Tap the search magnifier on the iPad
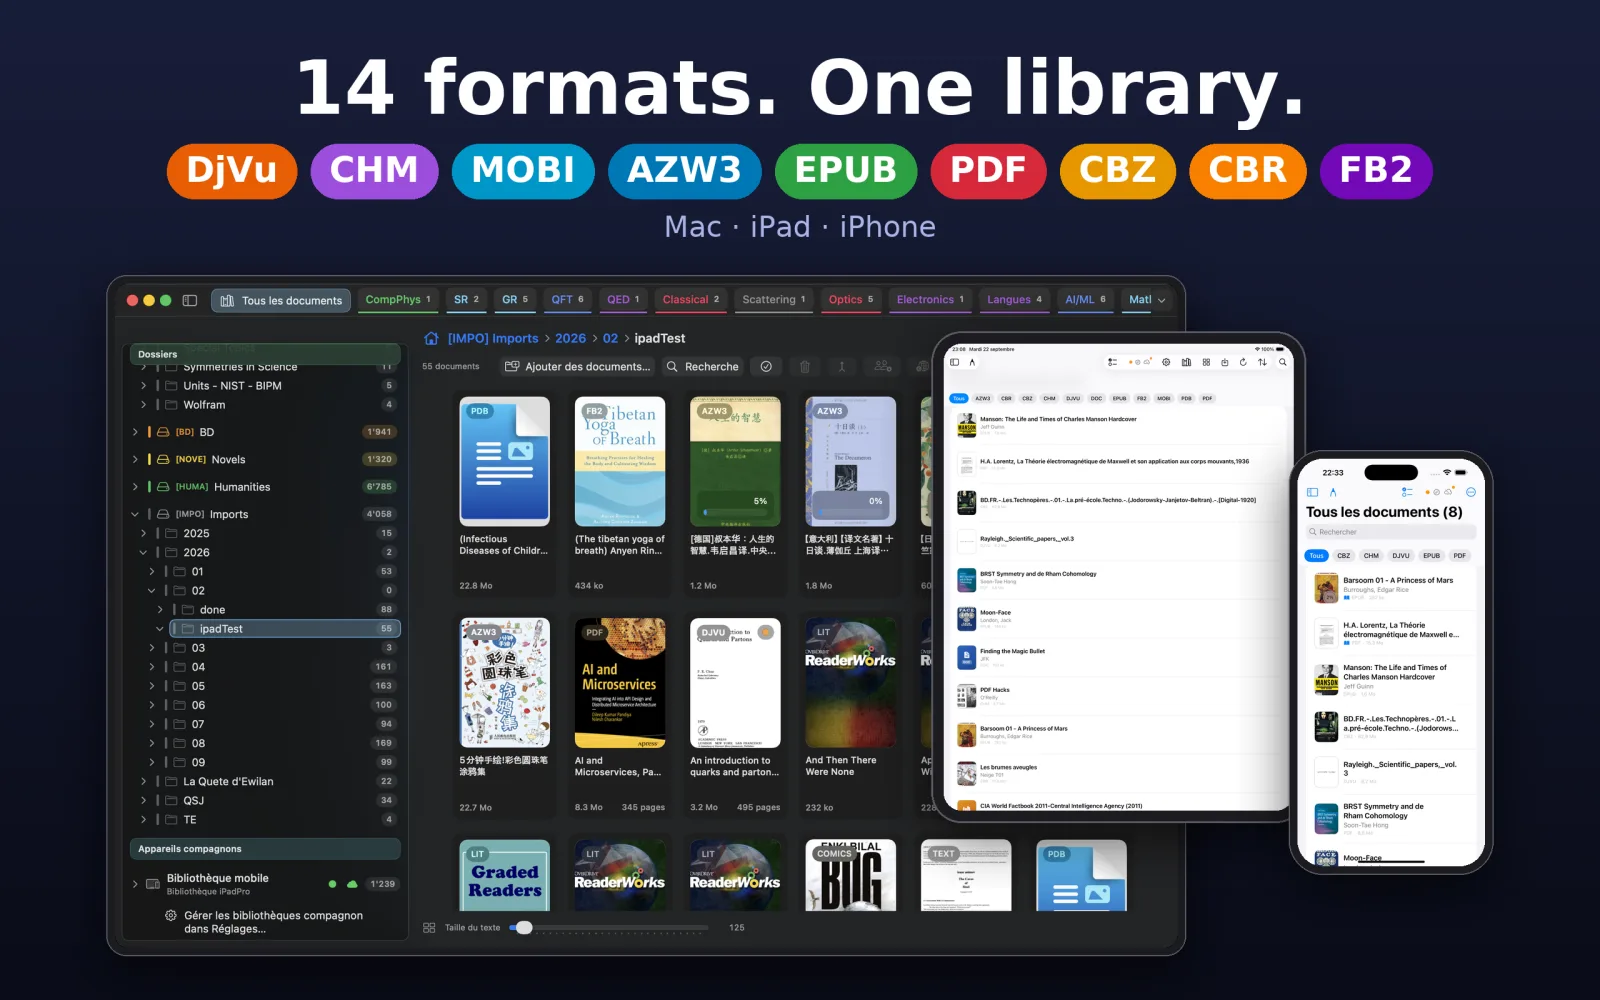1600x1000 pixels. point(1282,362)
